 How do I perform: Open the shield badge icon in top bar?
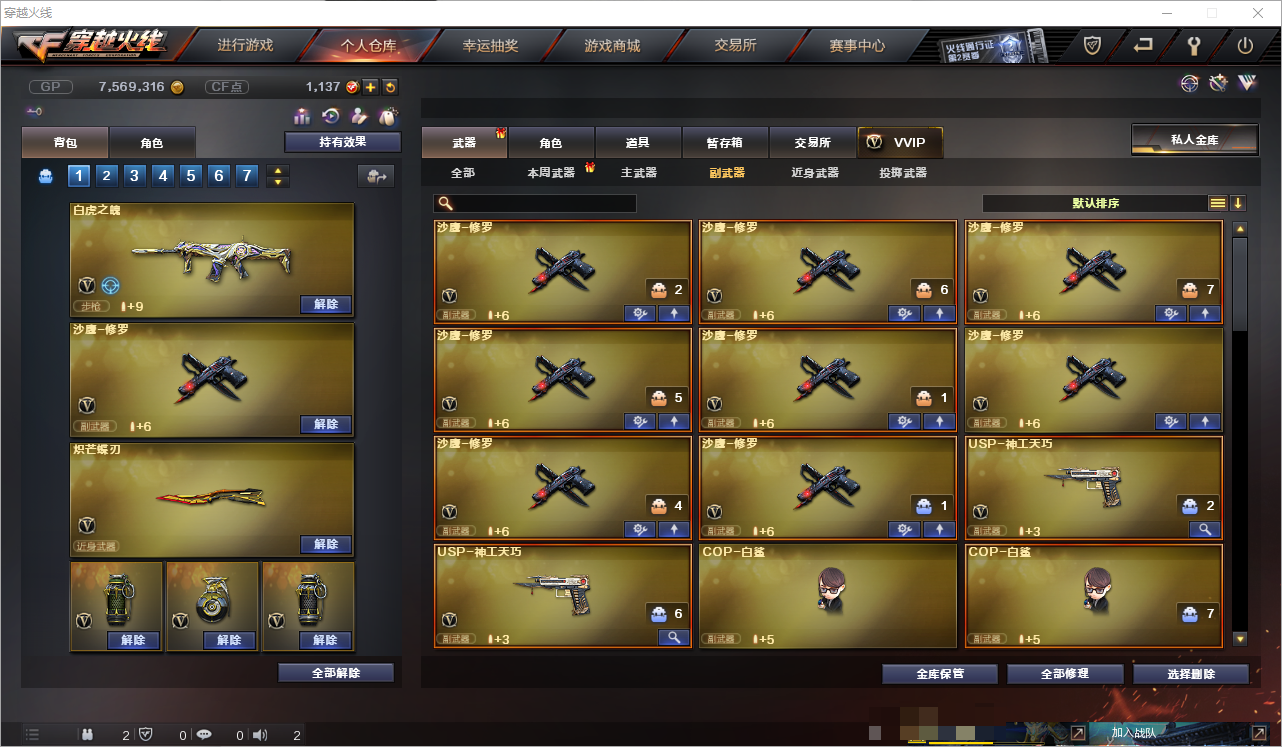(1092, 45)
